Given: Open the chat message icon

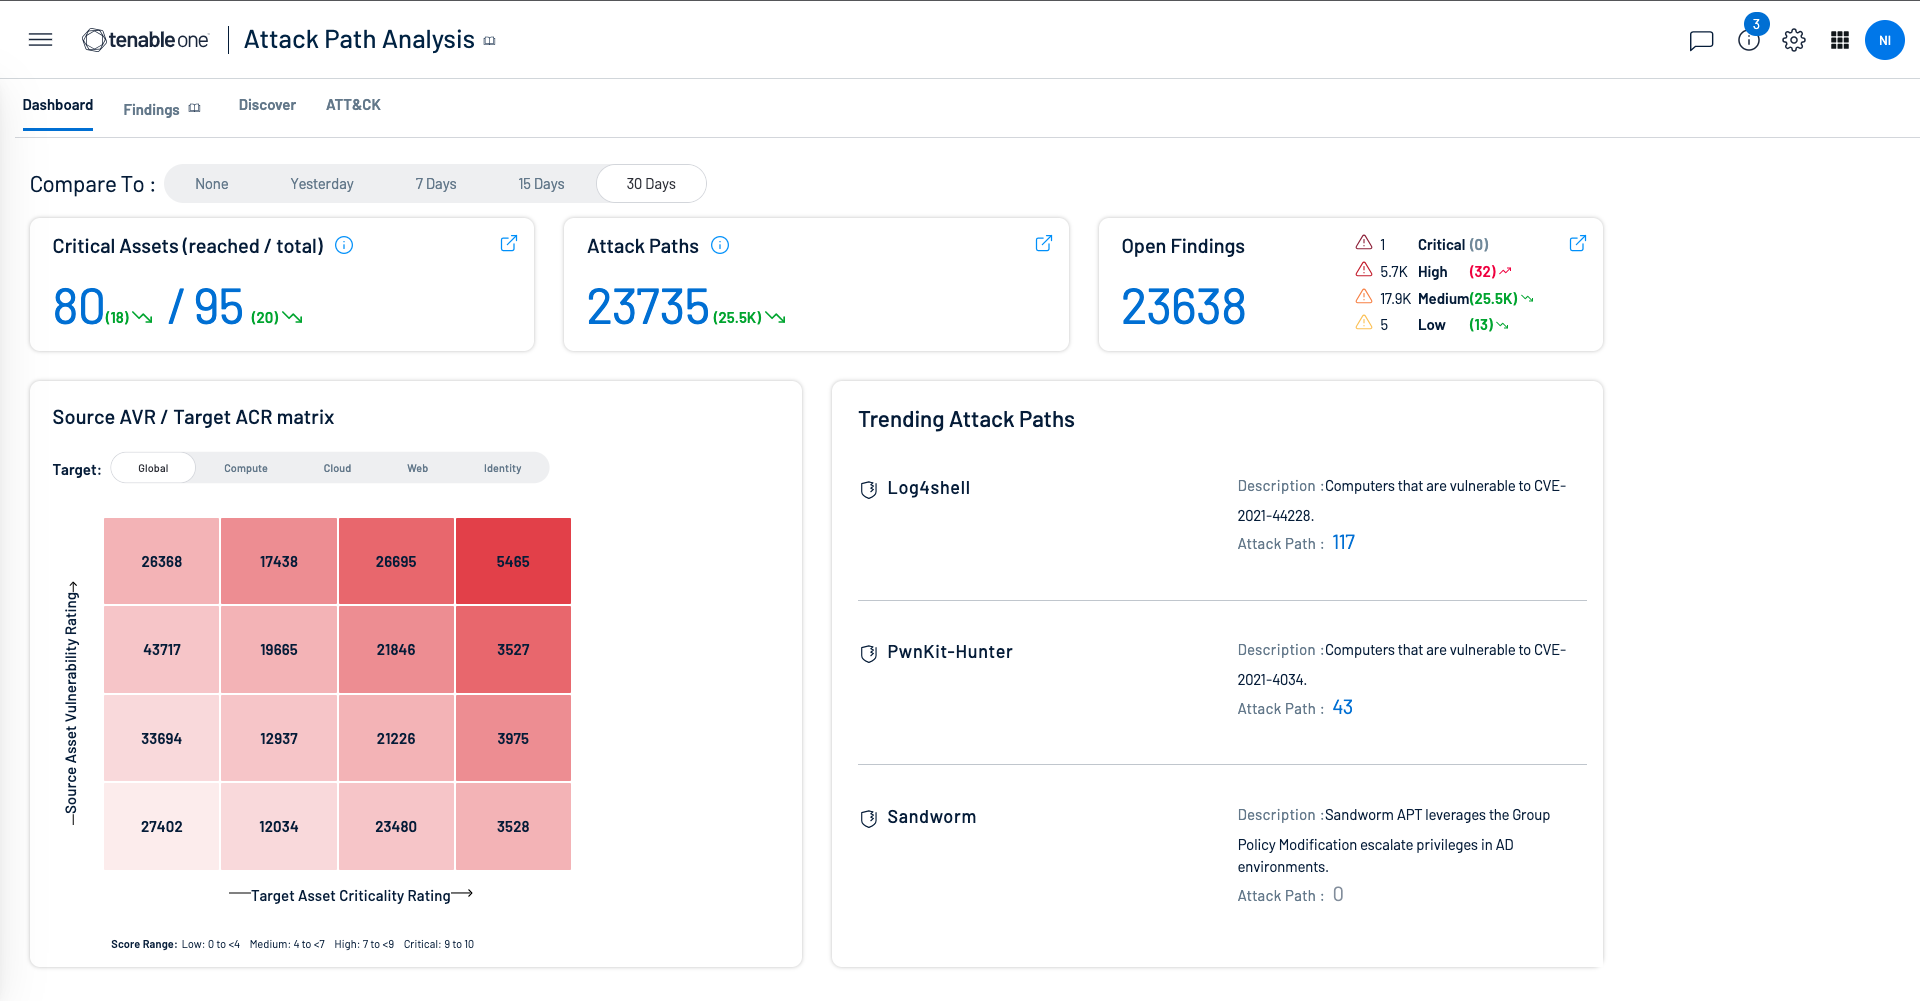Looking at the screenshot, I should click(1701, 40).
